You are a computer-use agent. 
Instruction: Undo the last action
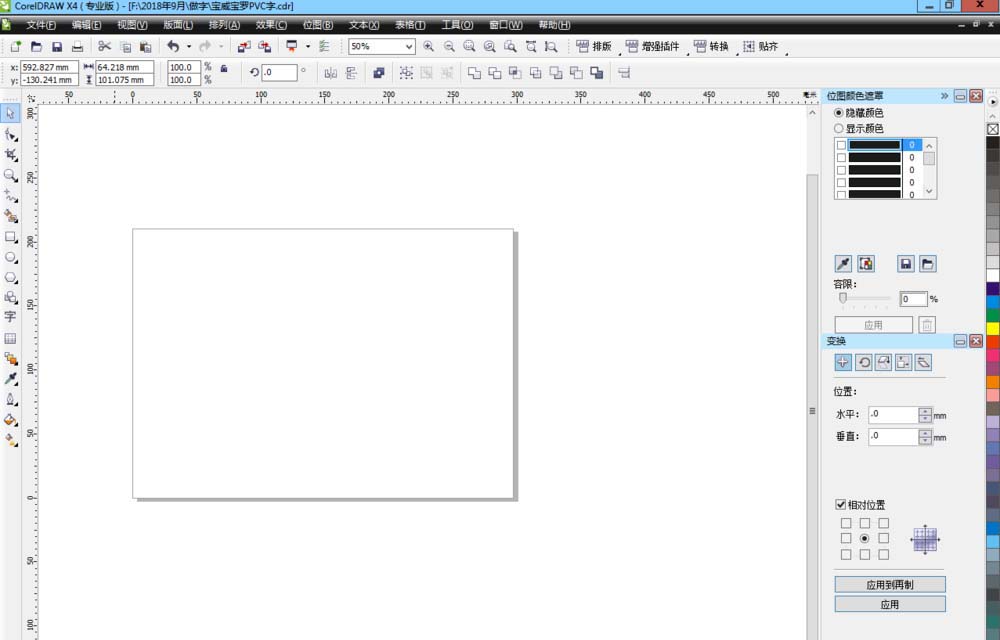(x=173, y=47)
